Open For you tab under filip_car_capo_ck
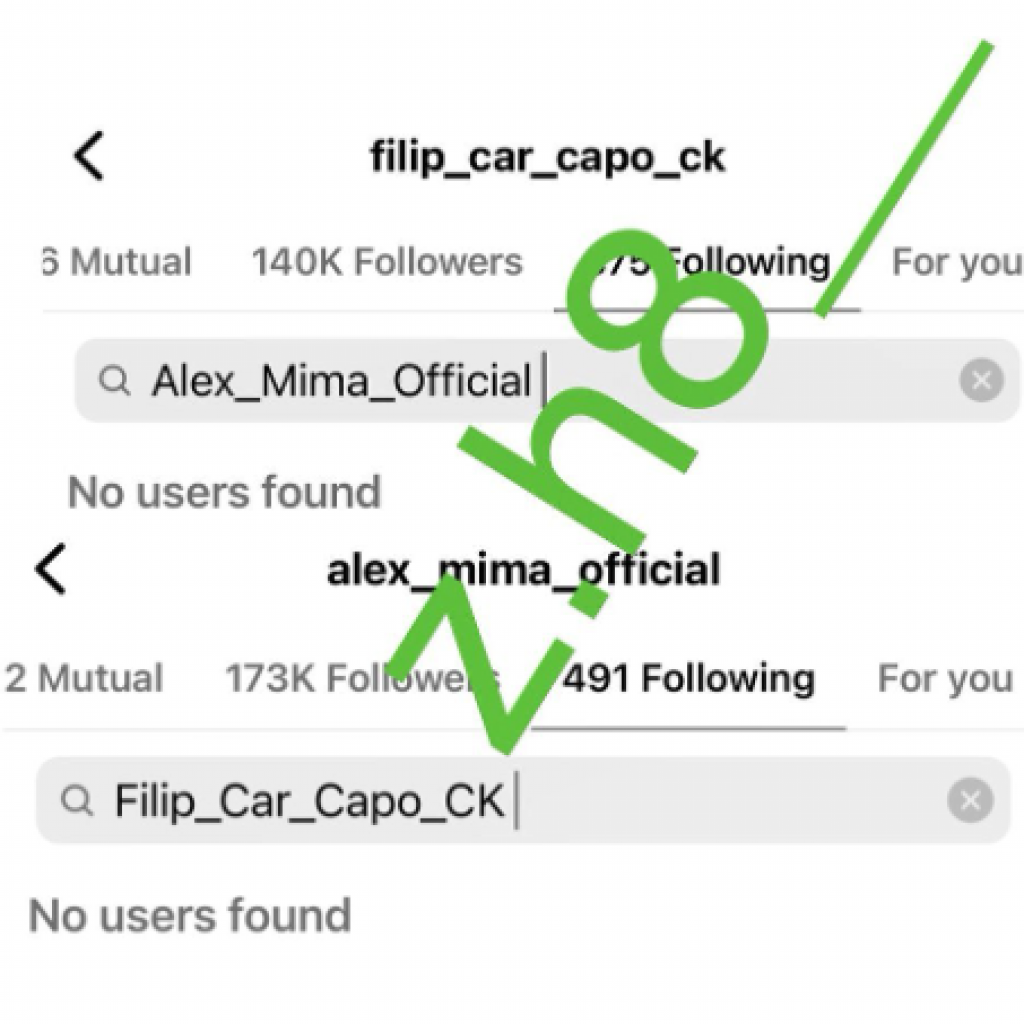Viewport: 1024px width, 1024px height. tap(956, 262)
